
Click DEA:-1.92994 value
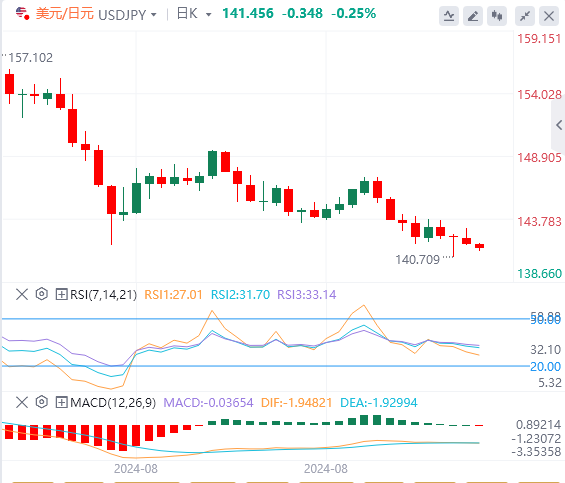379,402
